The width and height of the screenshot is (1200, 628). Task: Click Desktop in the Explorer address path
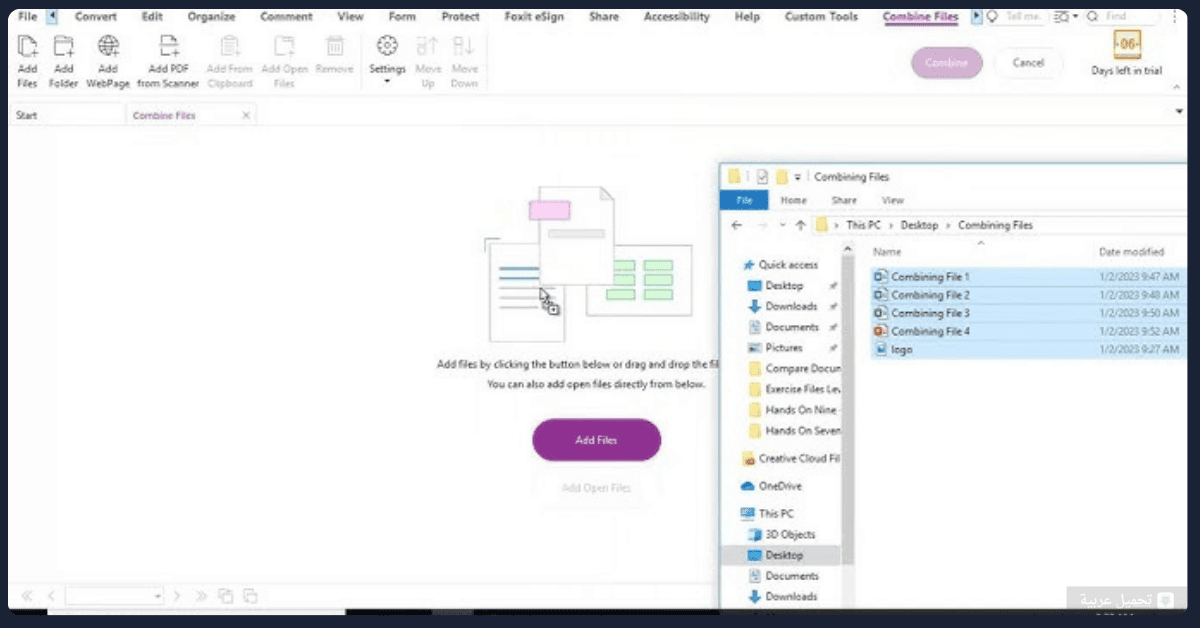[x=919, y=225]
